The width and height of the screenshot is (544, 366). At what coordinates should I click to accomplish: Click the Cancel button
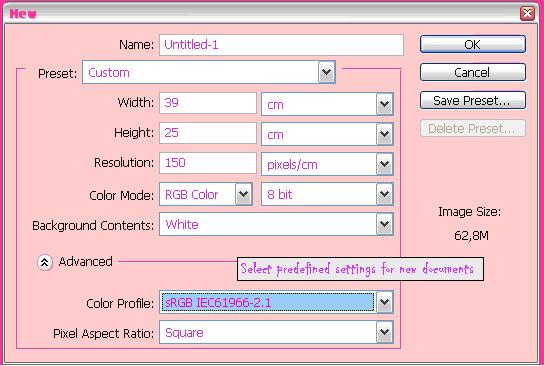pos(473,73)
